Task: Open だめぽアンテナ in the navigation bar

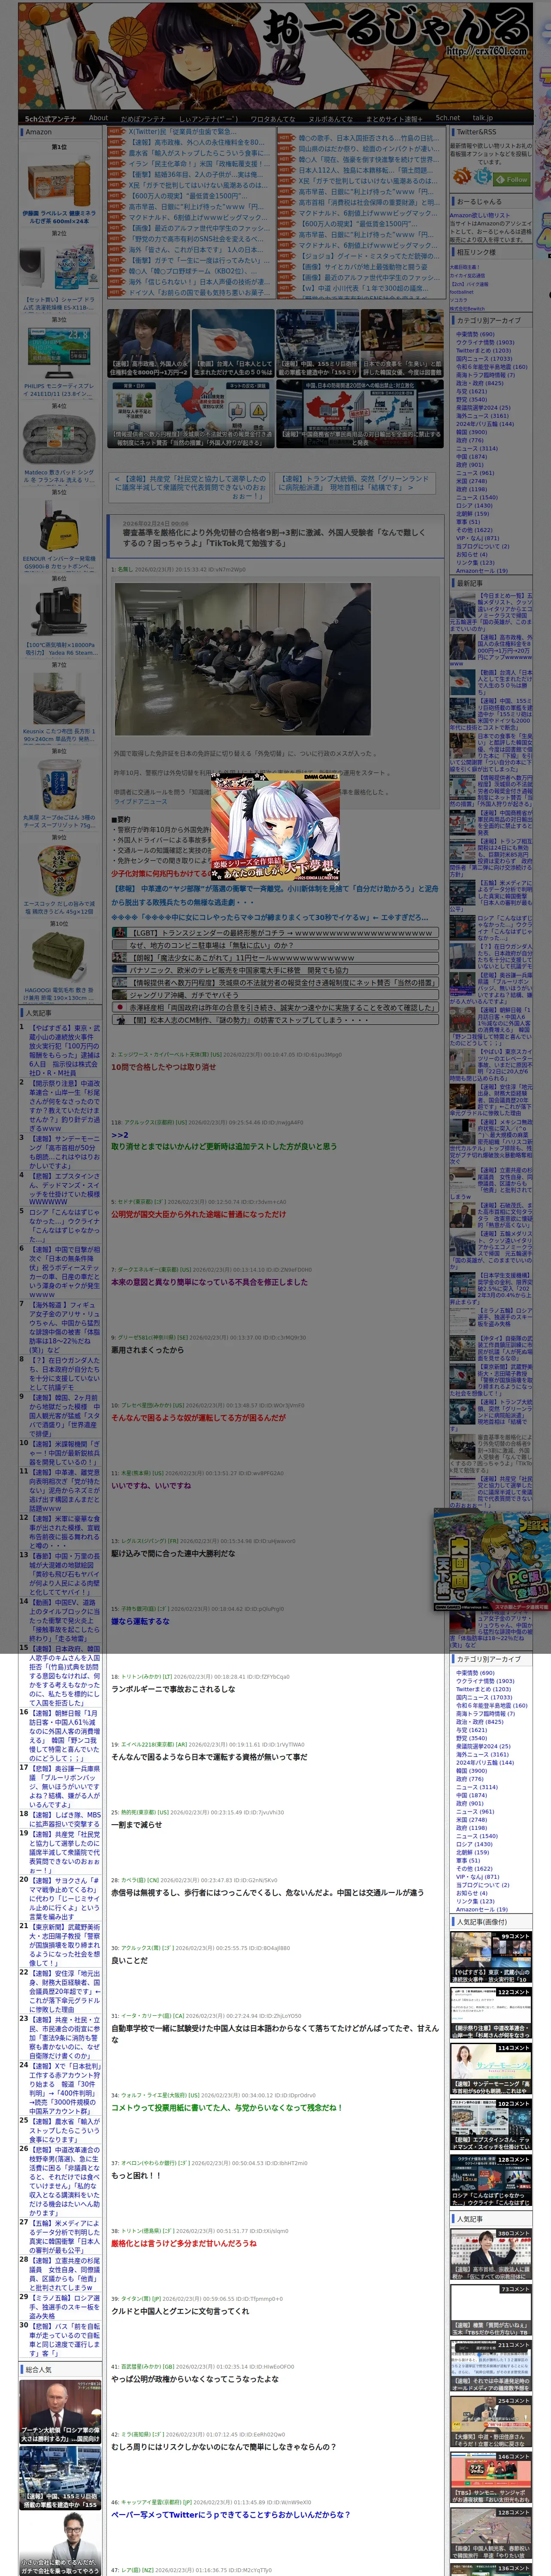Action: point(143,118)
